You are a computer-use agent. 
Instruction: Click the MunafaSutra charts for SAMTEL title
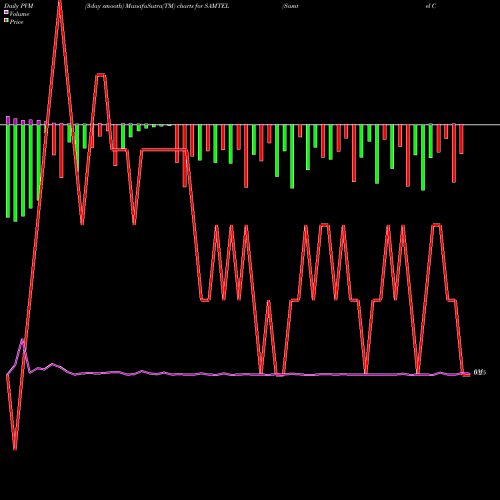pyautogui.click(x=157, y=6)
